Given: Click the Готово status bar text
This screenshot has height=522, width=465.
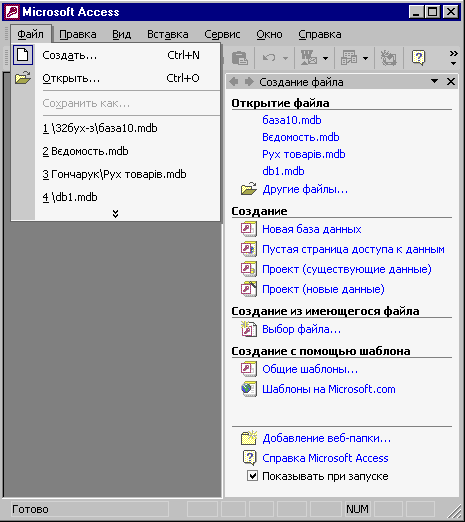Looking at the screenshot, I should click(30, 509).
